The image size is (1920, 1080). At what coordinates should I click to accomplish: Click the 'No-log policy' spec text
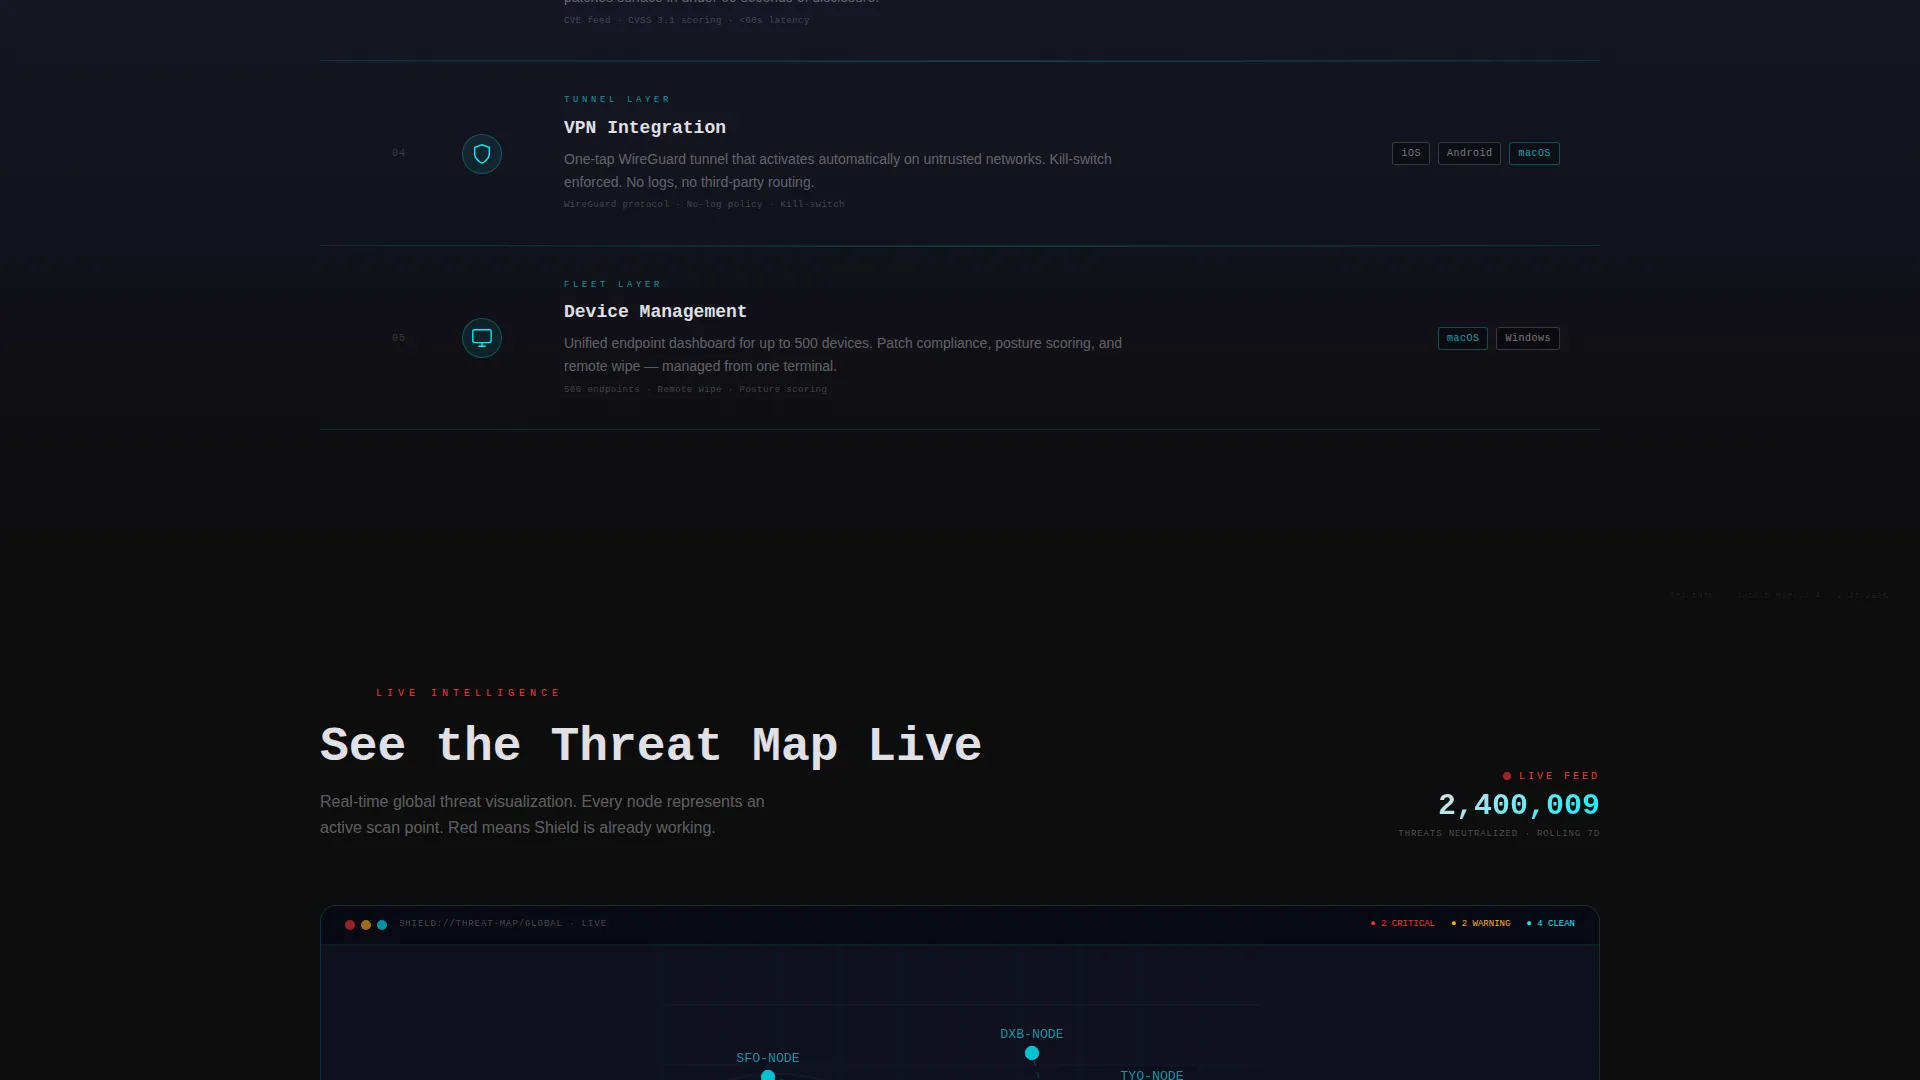tap(725, 204)
